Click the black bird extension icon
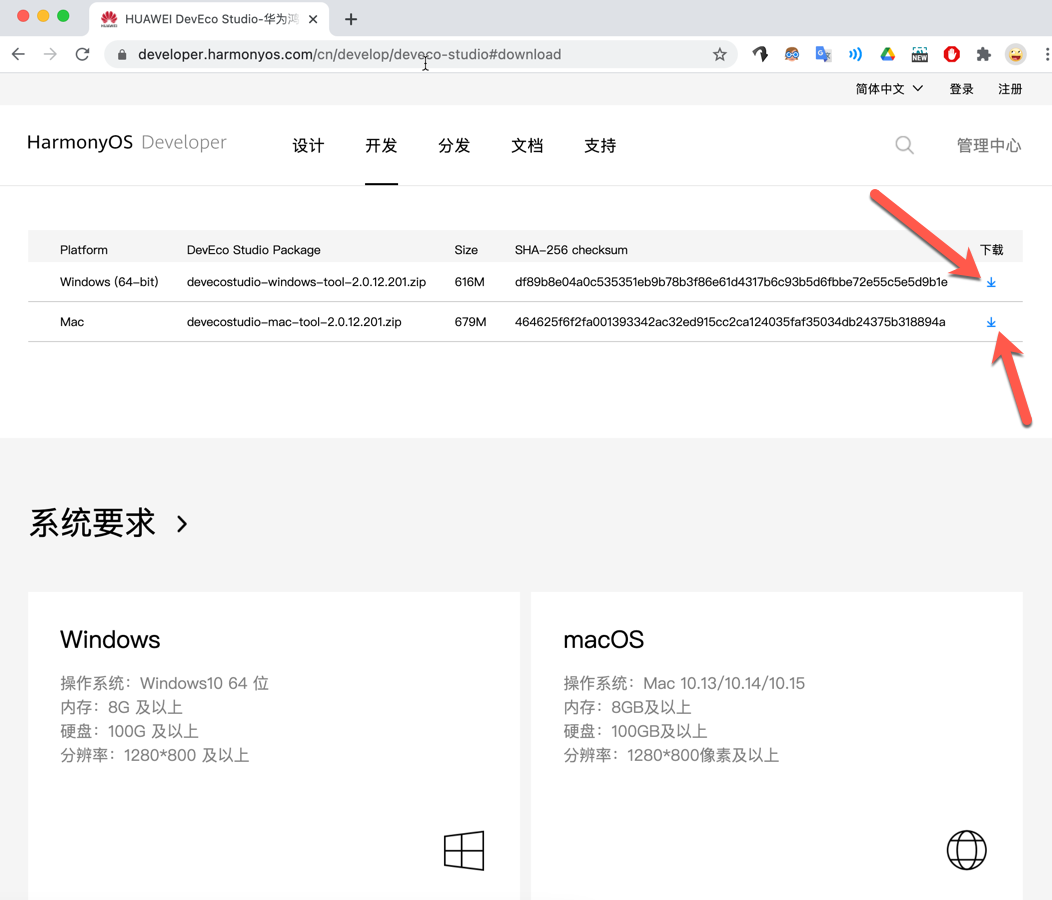This screenshot has width=1052, height=900. [x=759, y=54]
